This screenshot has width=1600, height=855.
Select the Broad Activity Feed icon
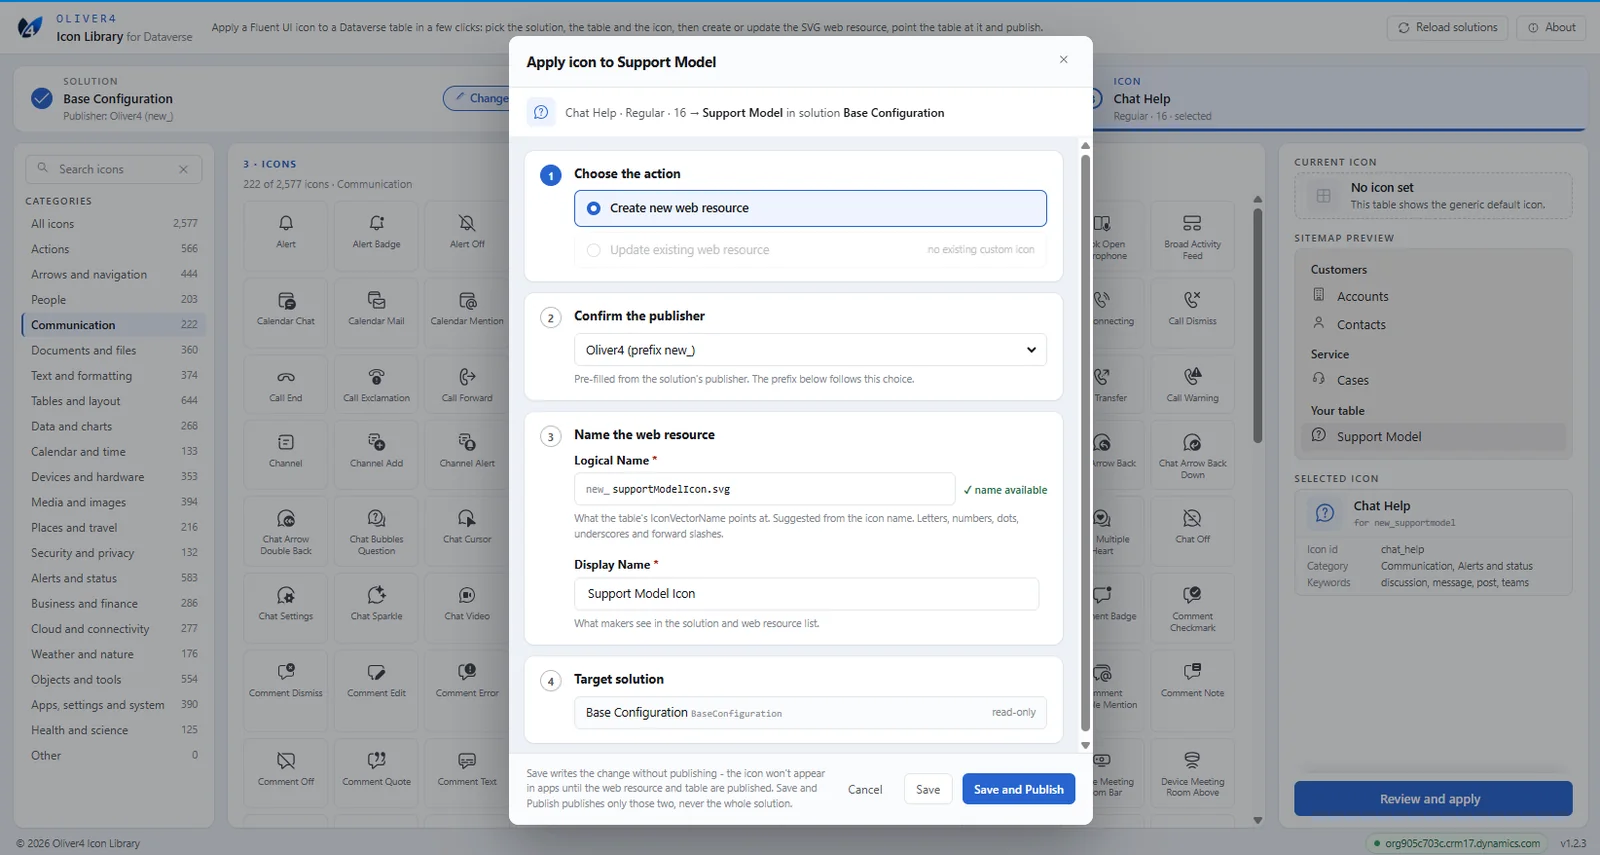tap(1192, 236)
